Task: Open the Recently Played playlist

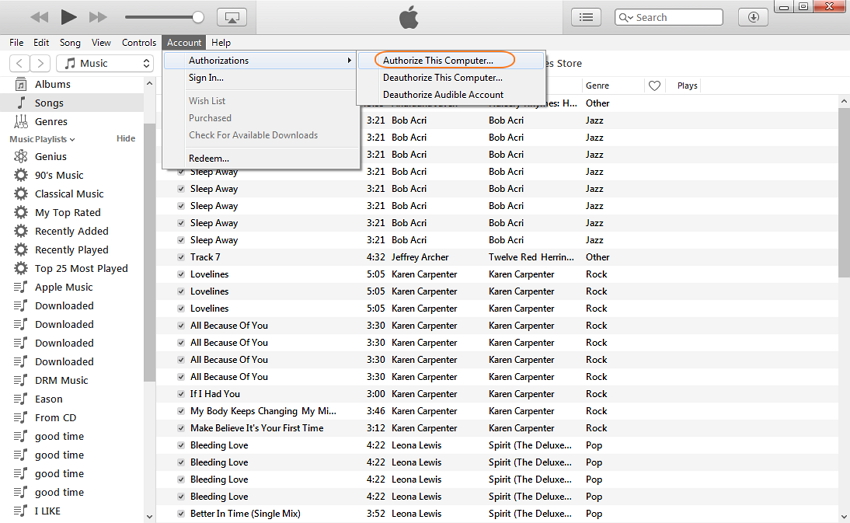Action: (72, 250)
